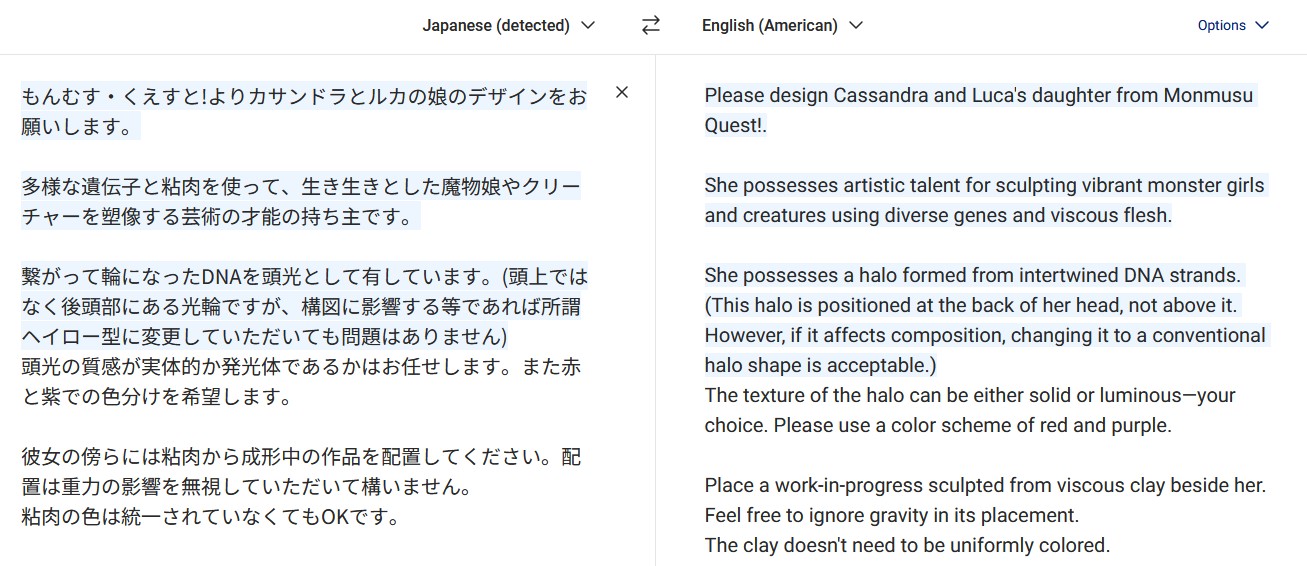Swap source and target languages
The image size is (1307, 566).
tap(651, 26)
